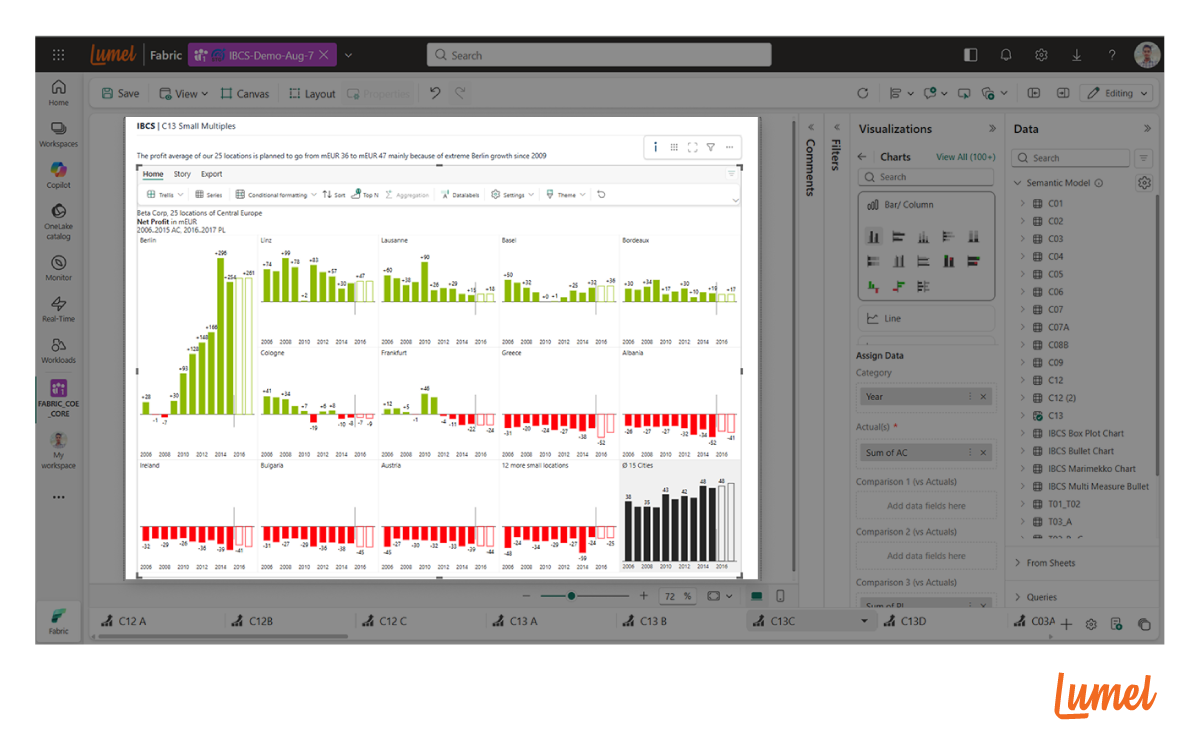This screenshot has width=1200, height=740.
Task: Switch to the Story tab
Action: coord(182,174)
